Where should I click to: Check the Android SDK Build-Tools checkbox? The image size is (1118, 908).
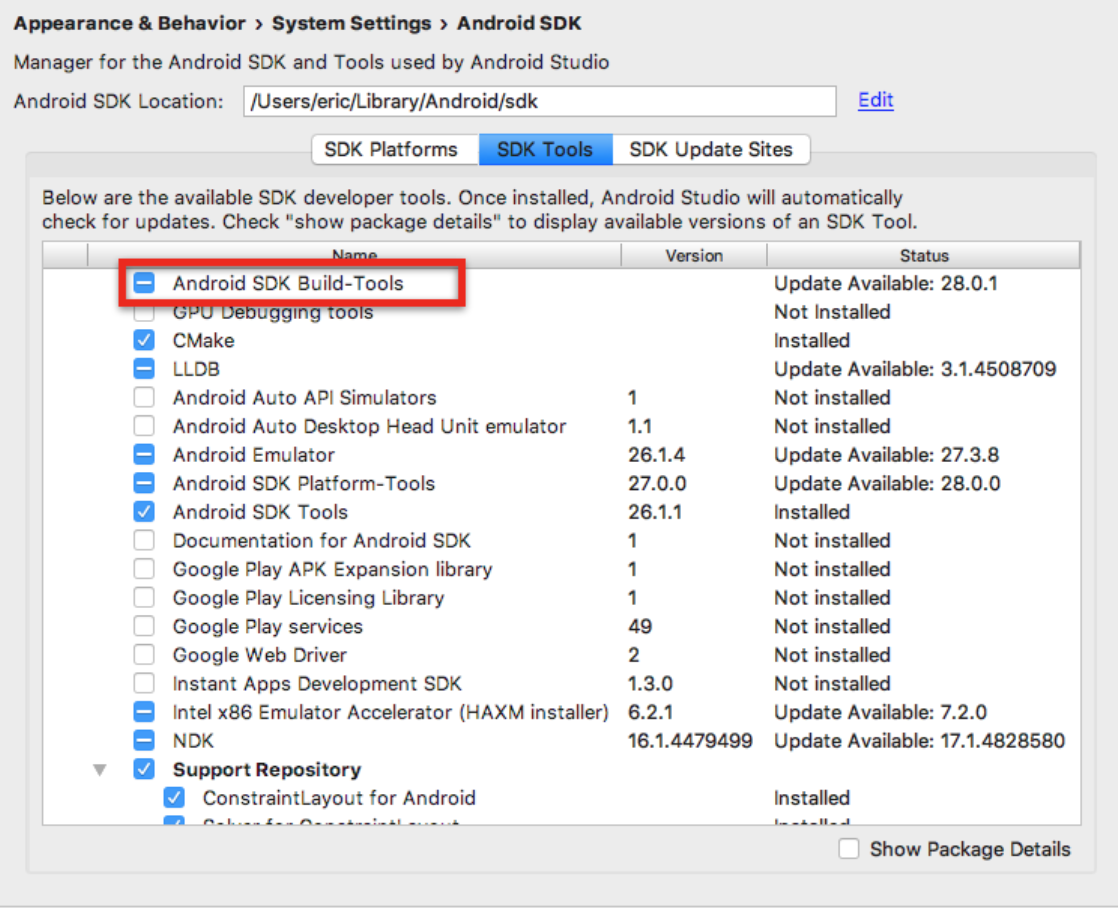[143, 283]
